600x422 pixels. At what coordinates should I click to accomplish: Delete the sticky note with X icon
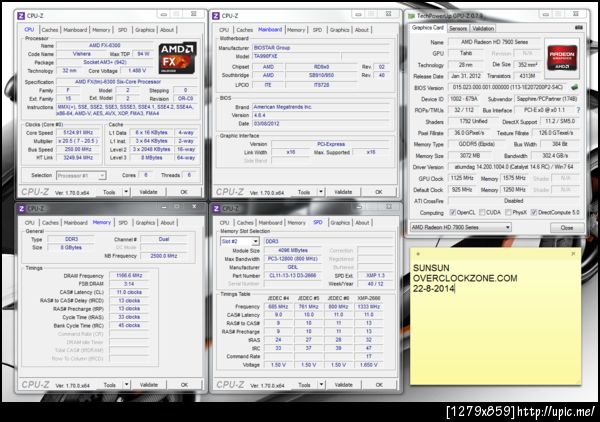(x=573, y=254)
